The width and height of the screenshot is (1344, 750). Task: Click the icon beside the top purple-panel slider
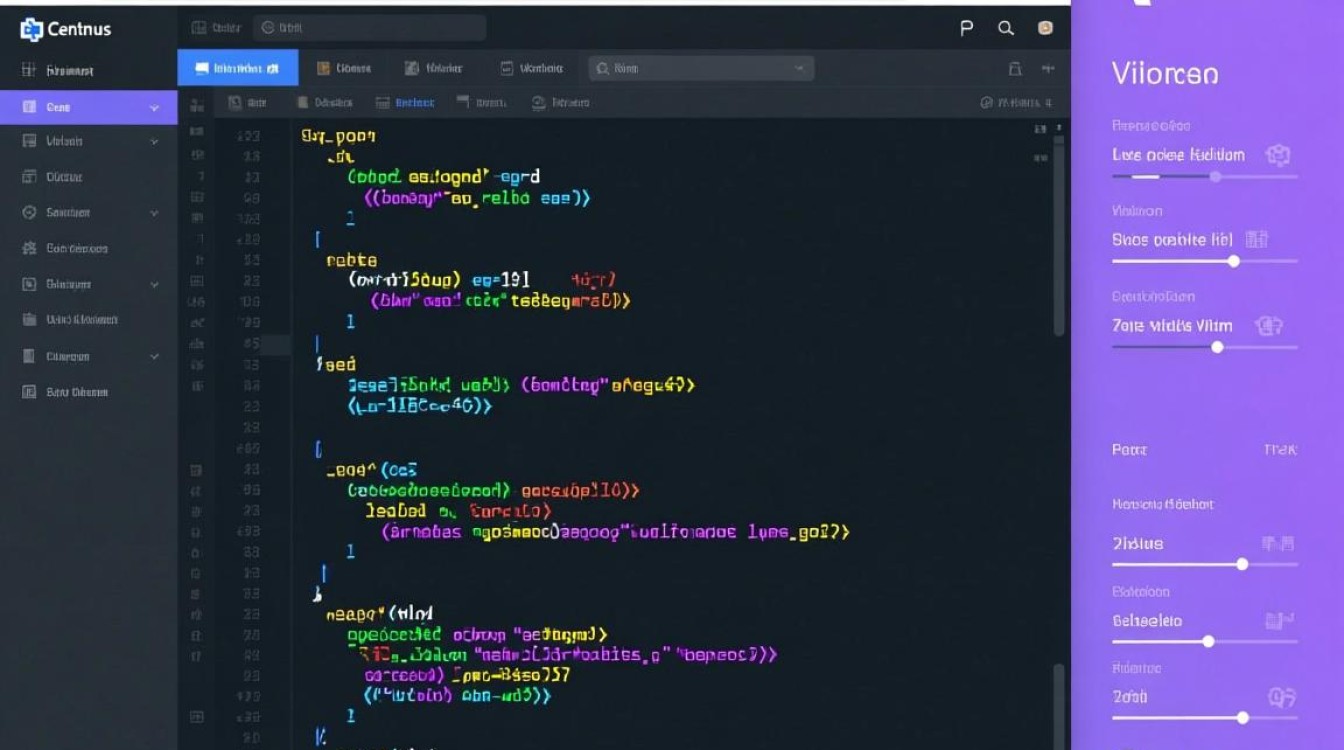tap(1277, 155)
